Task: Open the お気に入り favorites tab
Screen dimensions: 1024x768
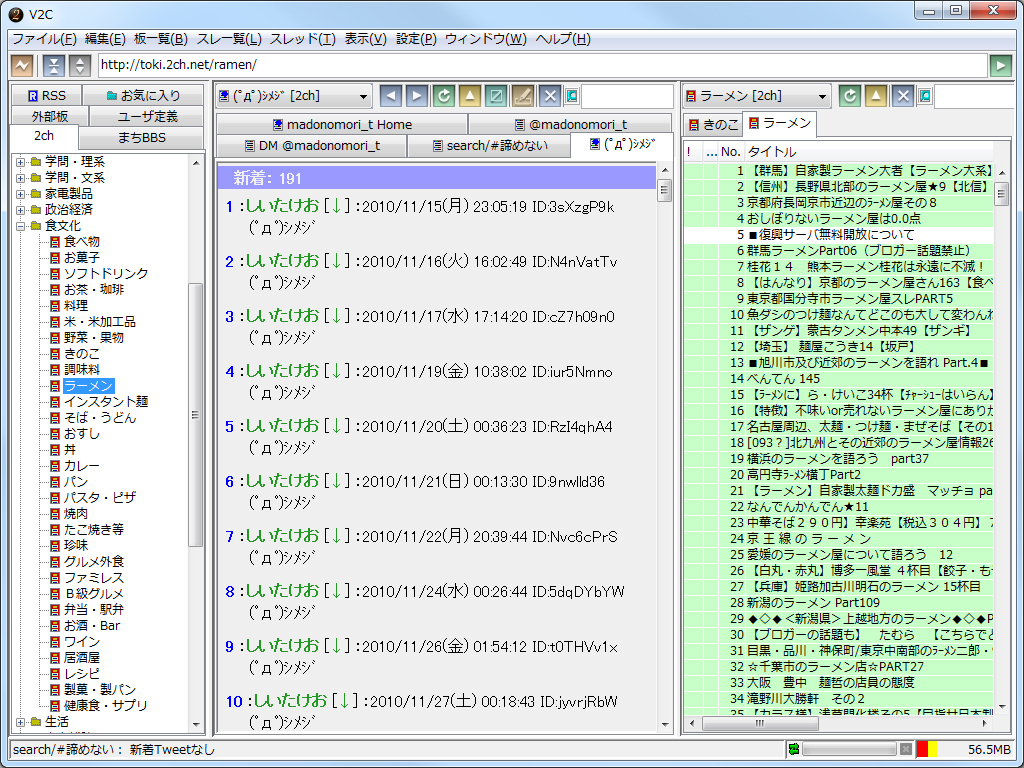Action: pos(143,95)
